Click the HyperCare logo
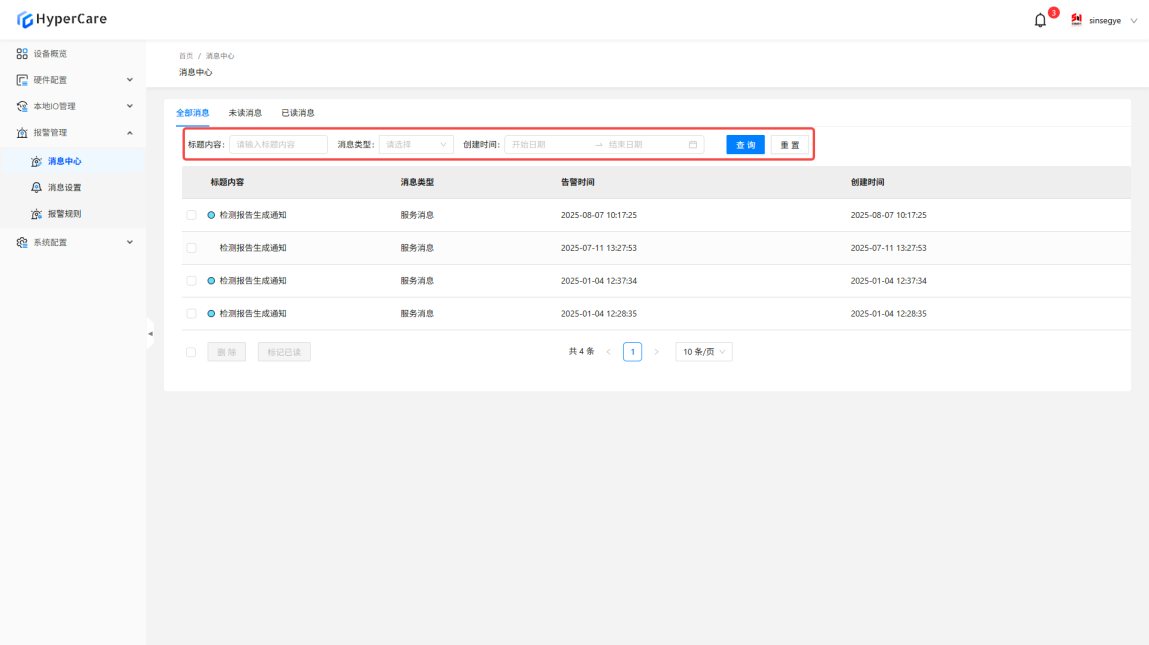This screenshot has width=1149, height=645. pos(62,19)
